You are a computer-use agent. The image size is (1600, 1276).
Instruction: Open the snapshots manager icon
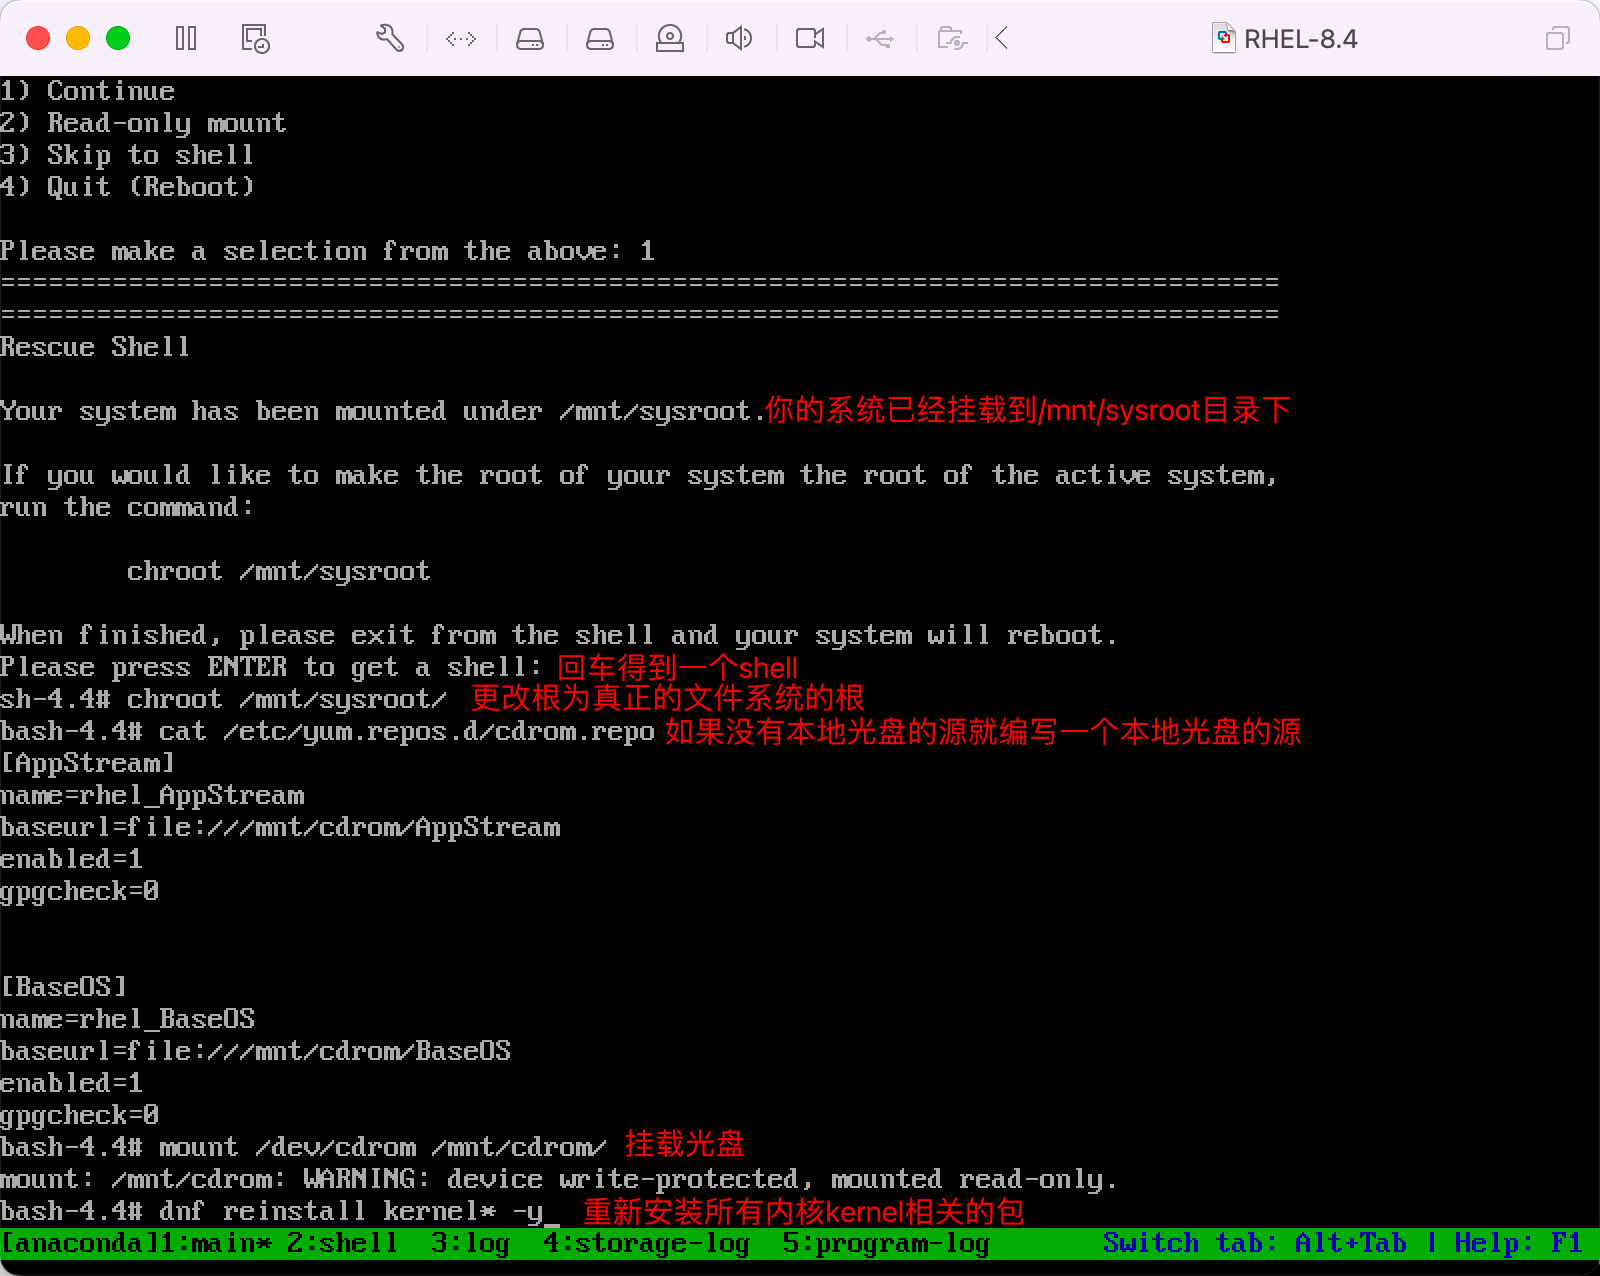tap(255, 39)
